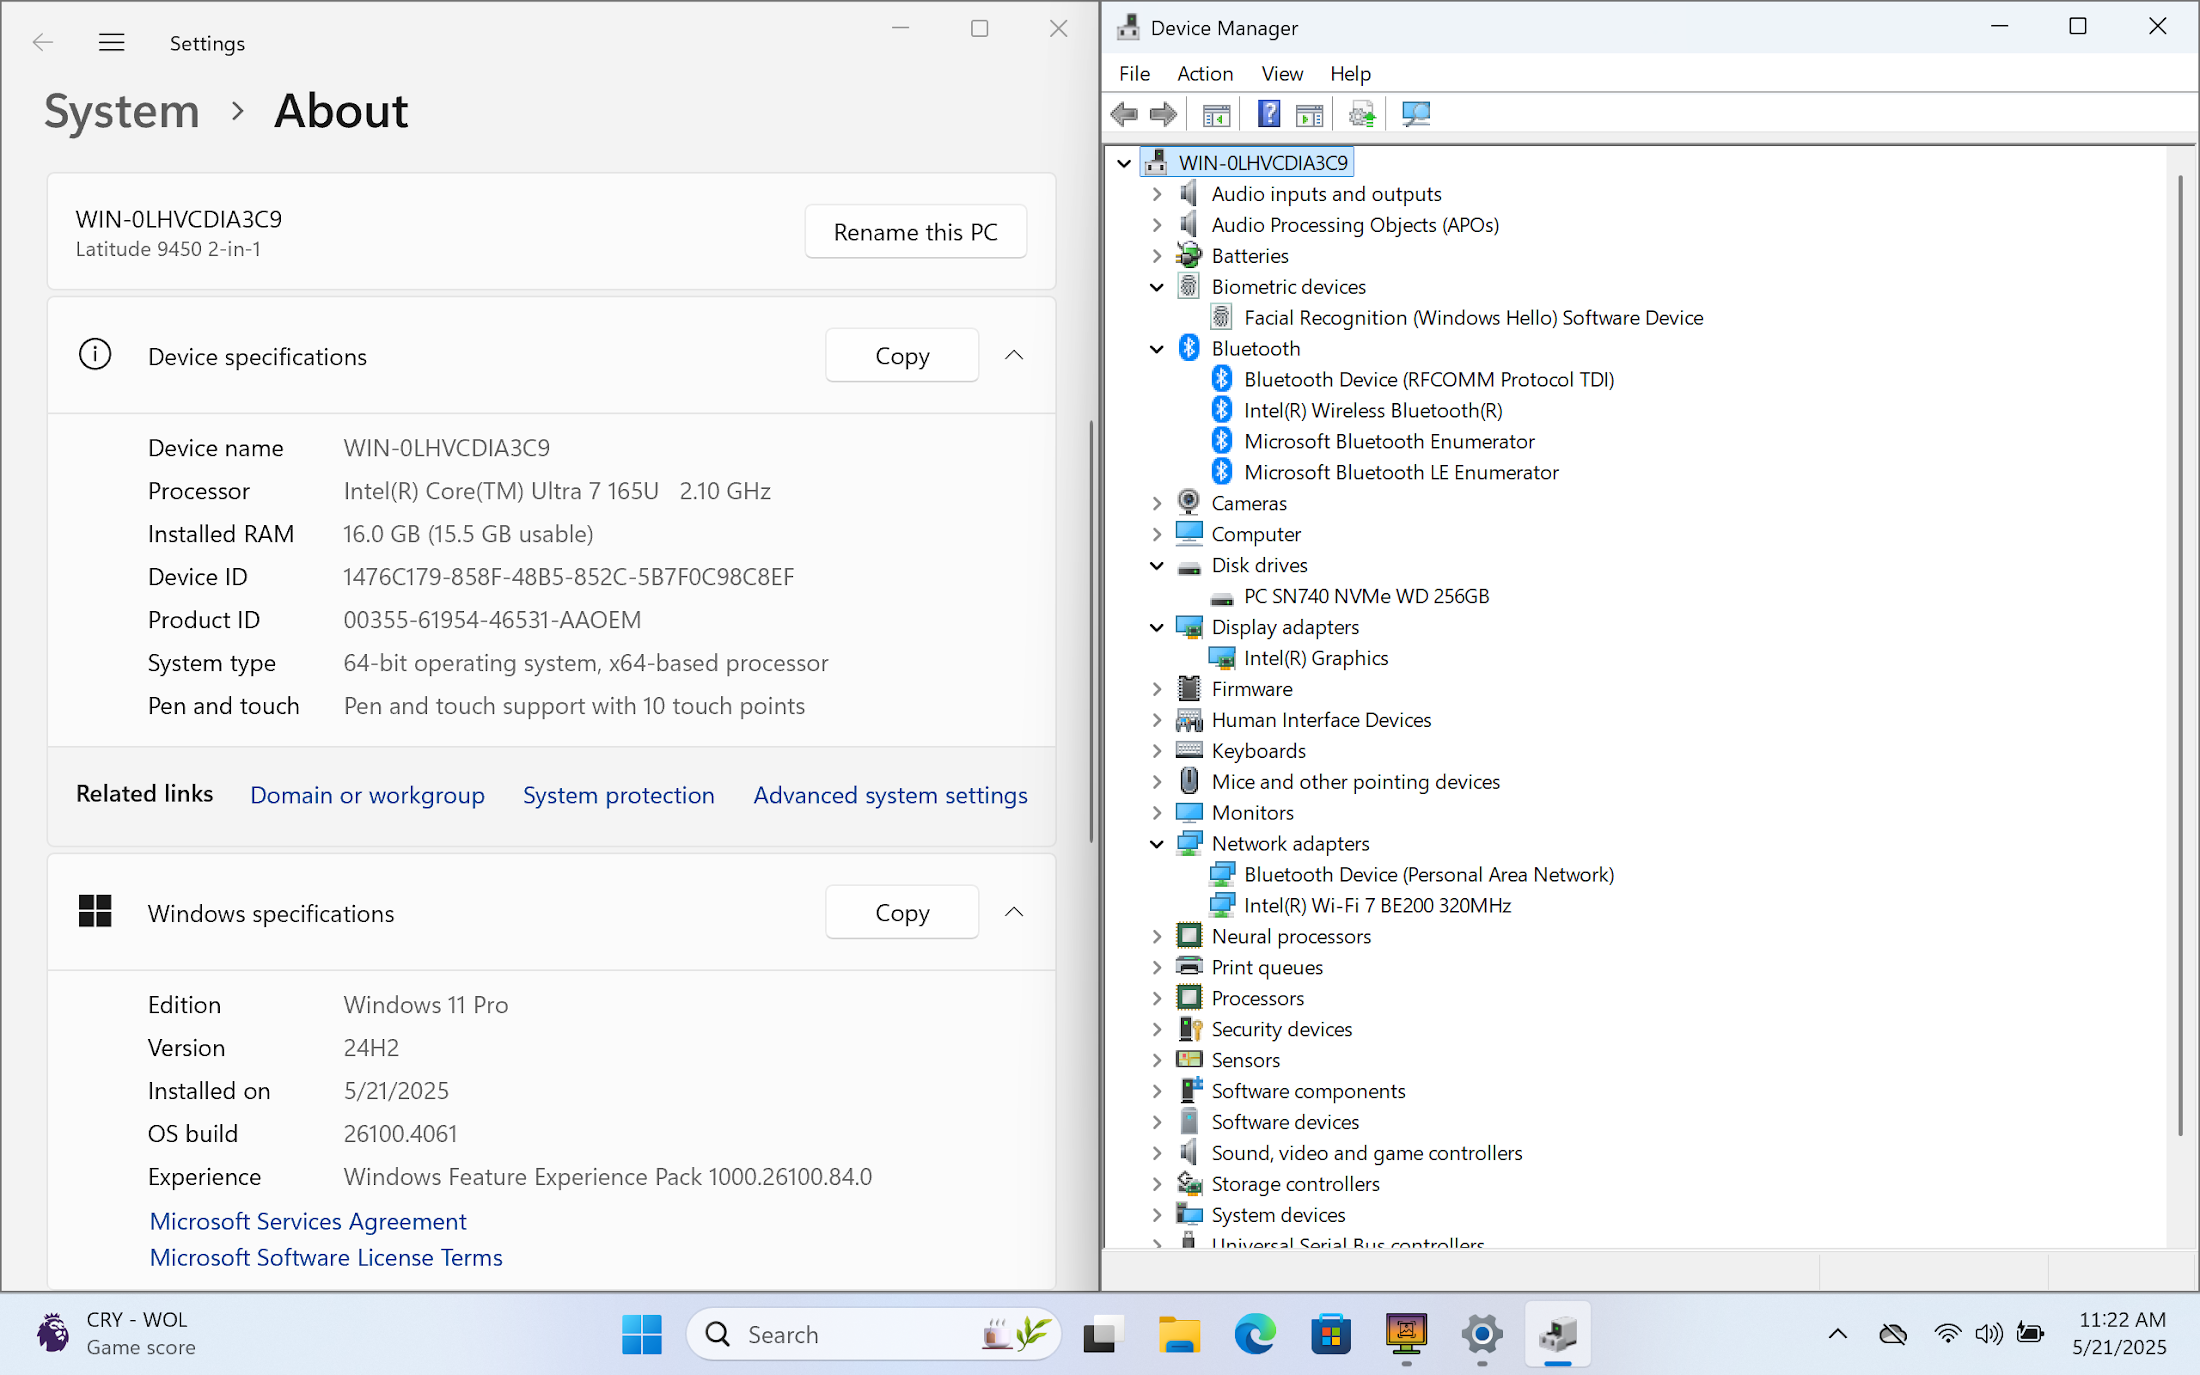Open CRY - WOL game score widget
2200x1375 pixels.
[x=117, y=1333]
